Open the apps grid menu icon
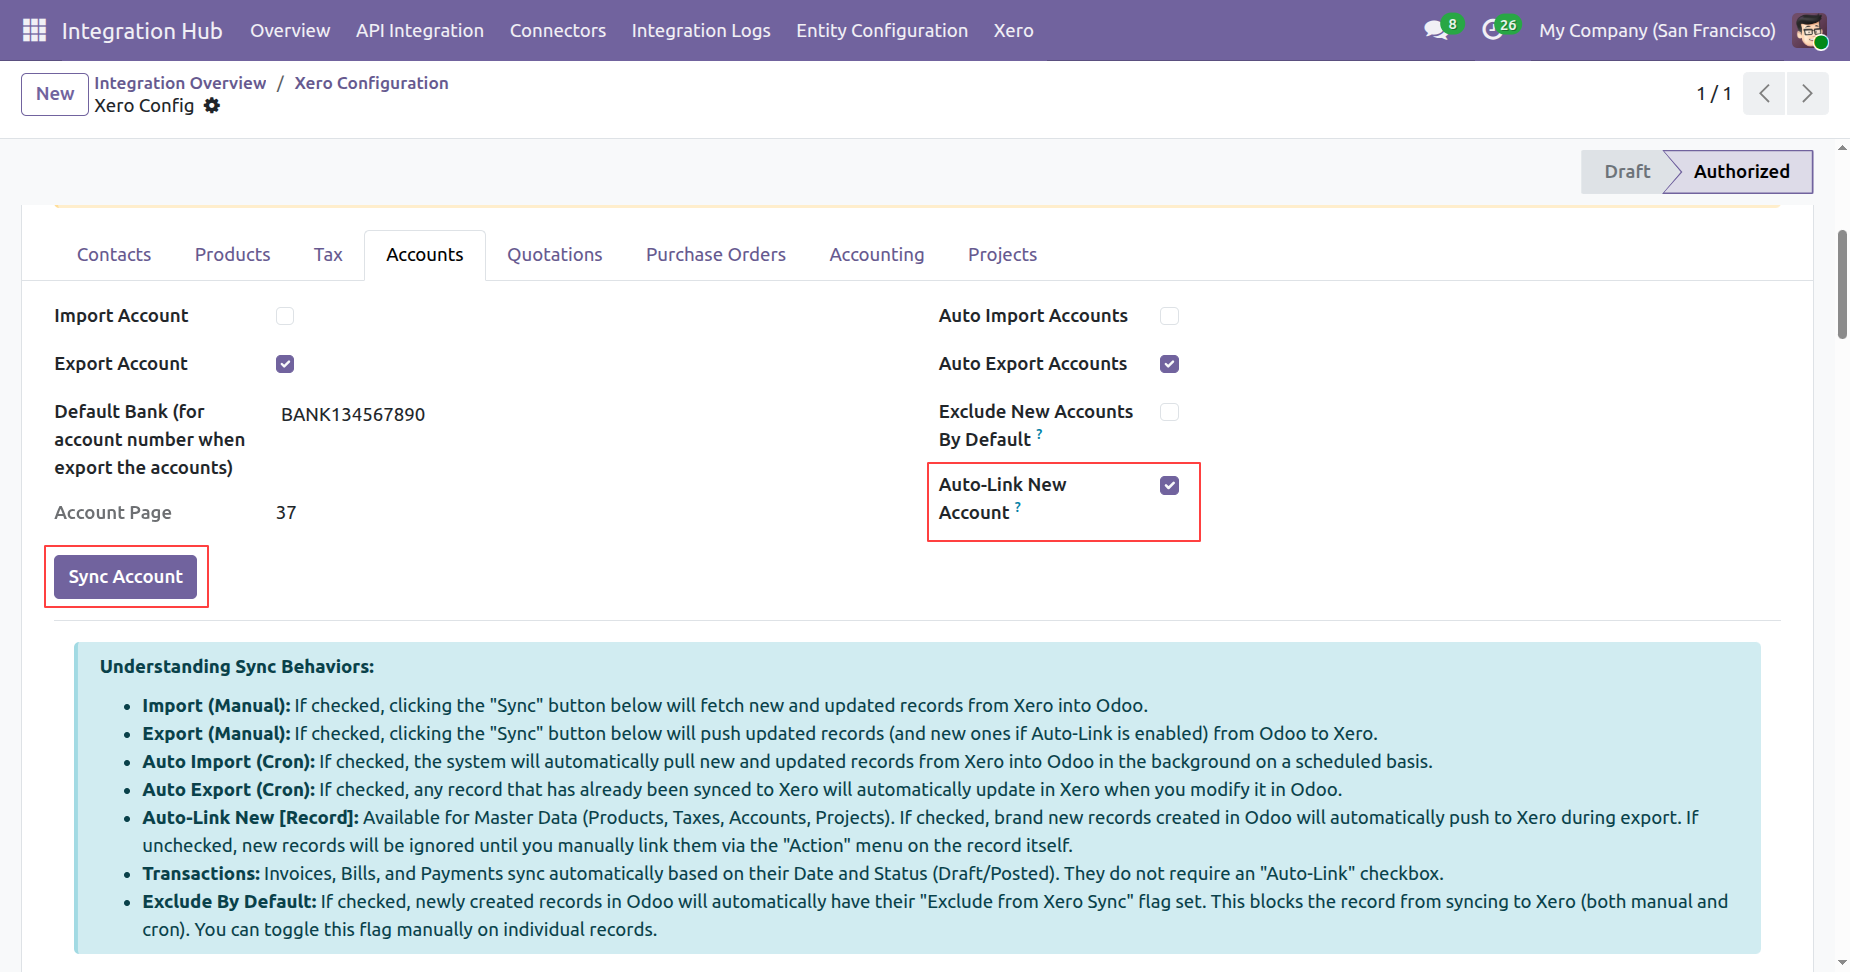Image resolution: width=1850 pixels, height=972 pixels. (34, 30)
